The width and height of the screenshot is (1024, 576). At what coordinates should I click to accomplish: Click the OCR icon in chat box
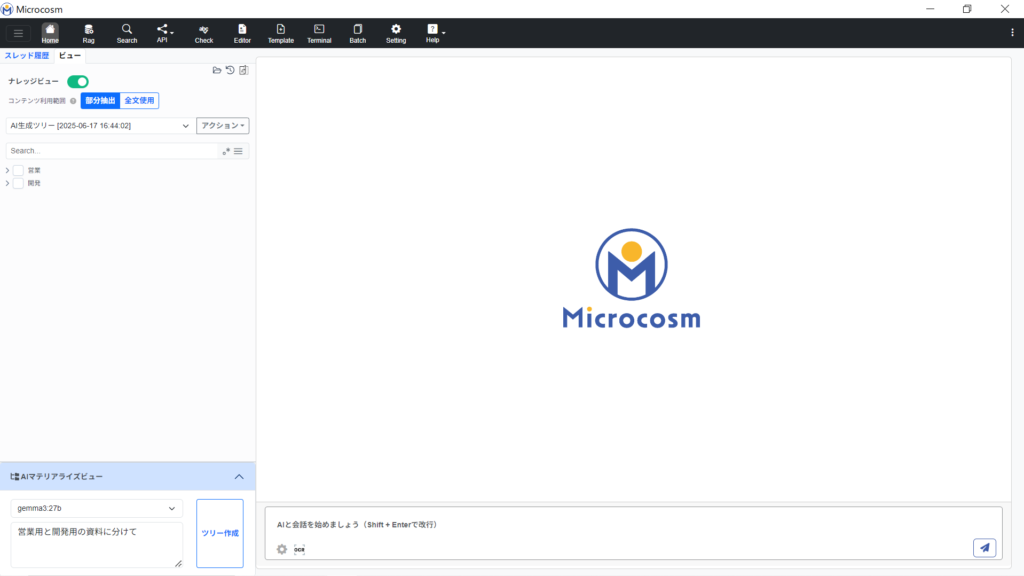299,549
